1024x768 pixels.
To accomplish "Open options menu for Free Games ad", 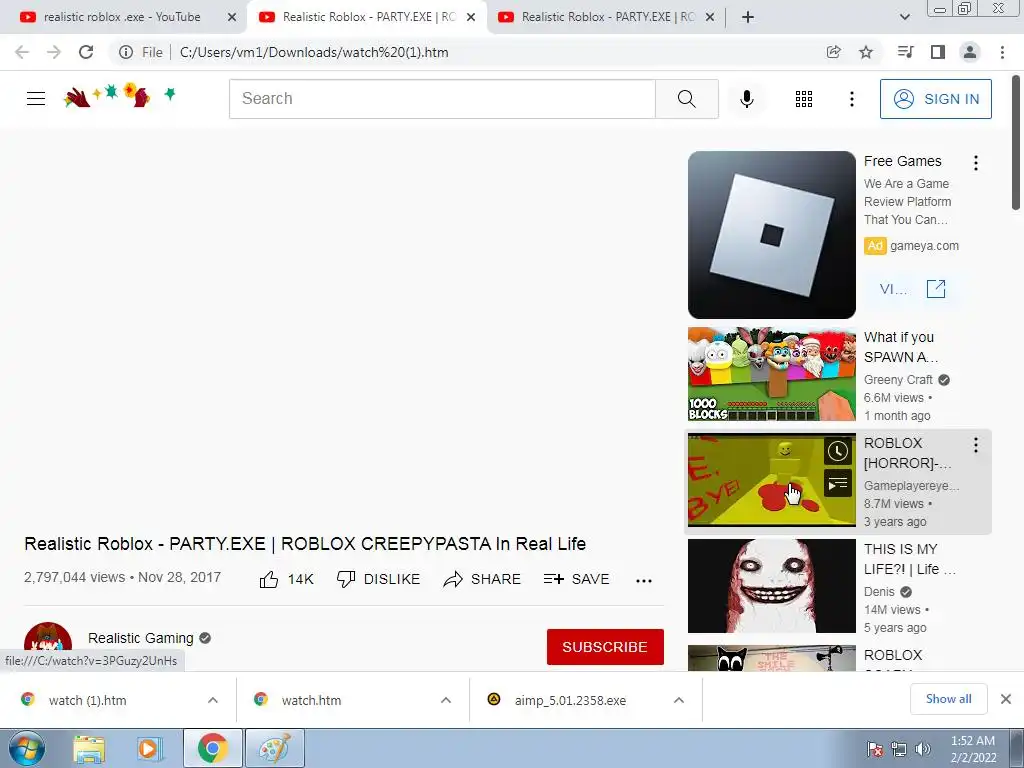I will [976, 163].
